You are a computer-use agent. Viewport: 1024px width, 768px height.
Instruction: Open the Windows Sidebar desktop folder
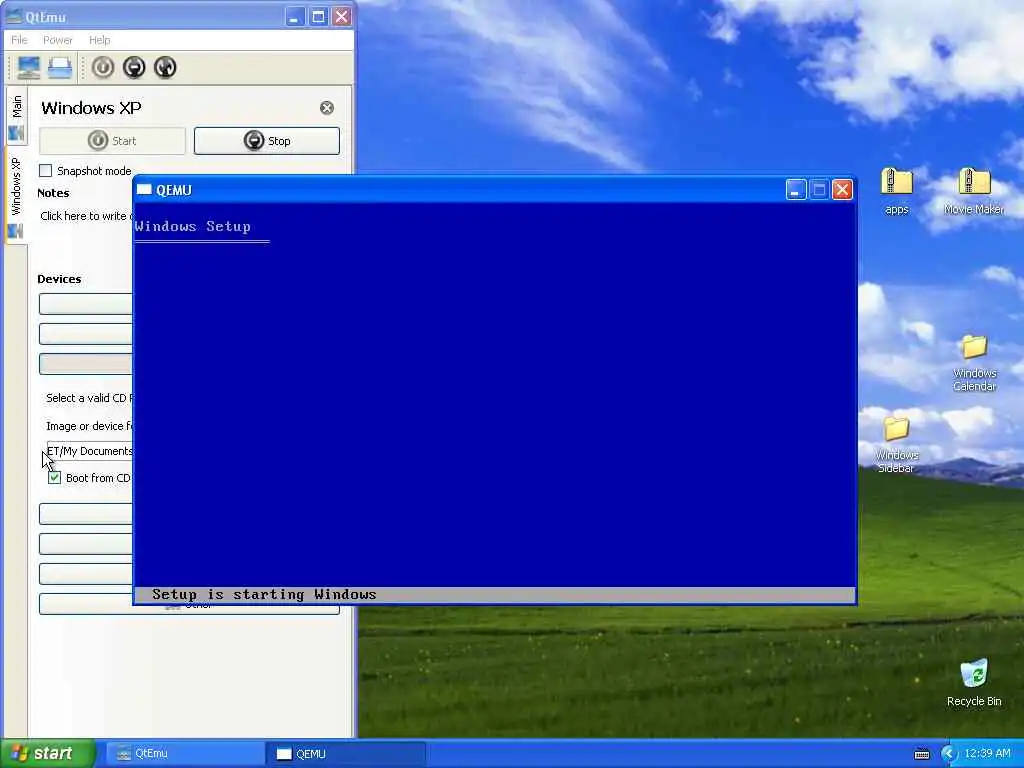pos(896,445)
